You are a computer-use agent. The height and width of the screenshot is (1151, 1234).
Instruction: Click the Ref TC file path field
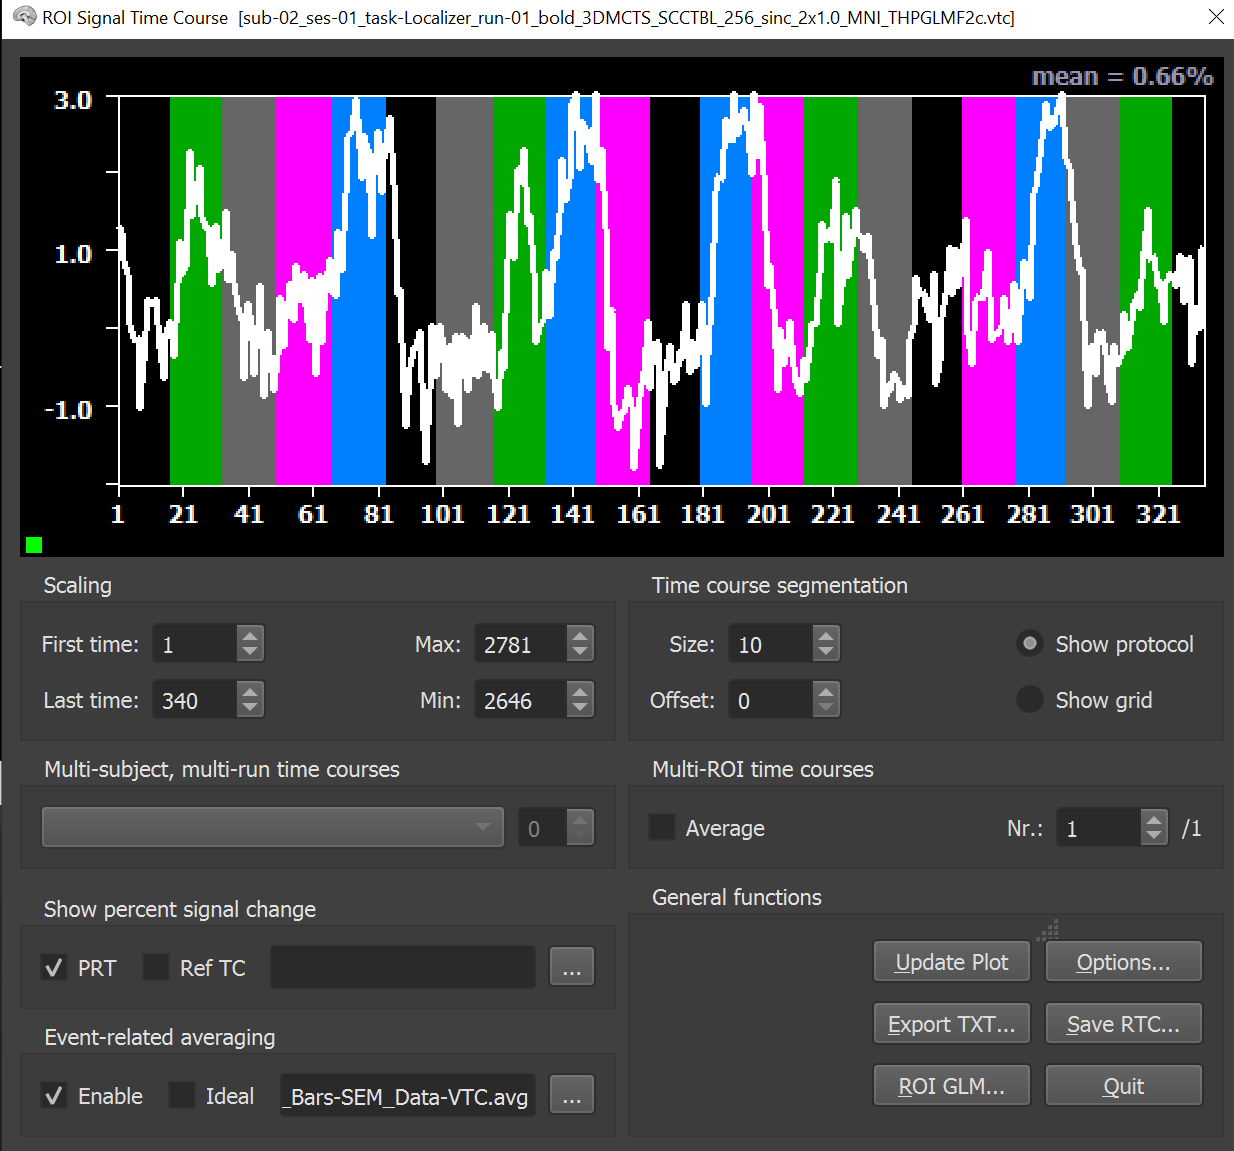point(403,967)
